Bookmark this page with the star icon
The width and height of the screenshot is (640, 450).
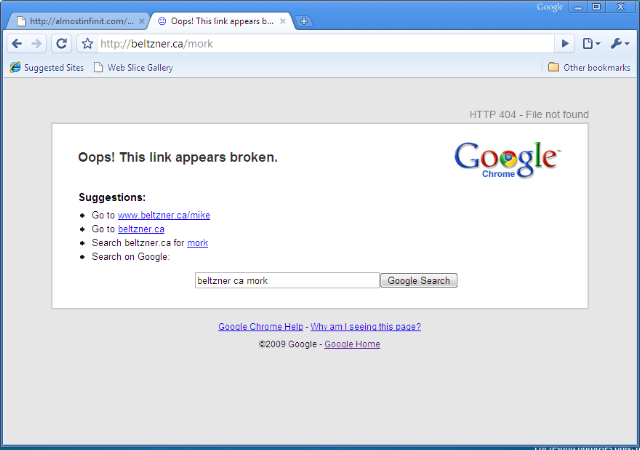[x=87, y=43]
